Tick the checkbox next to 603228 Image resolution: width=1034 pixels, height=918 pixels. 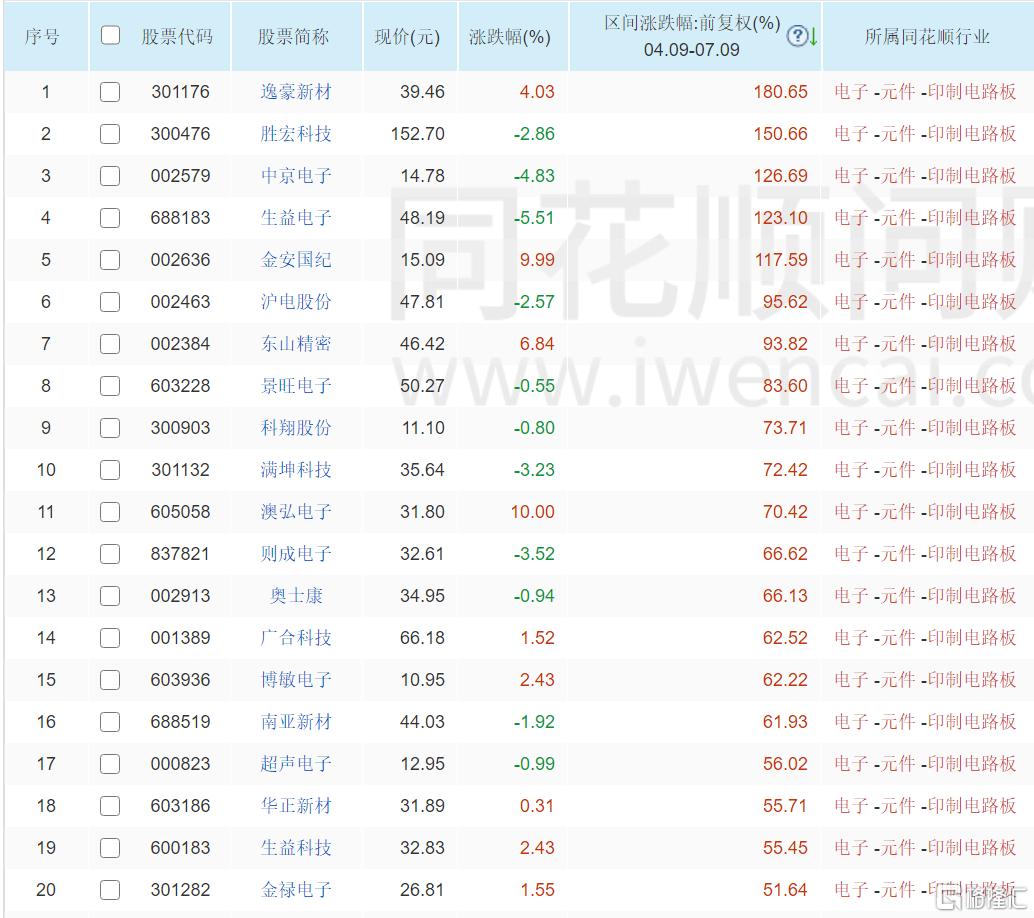[x=110, y=386]
